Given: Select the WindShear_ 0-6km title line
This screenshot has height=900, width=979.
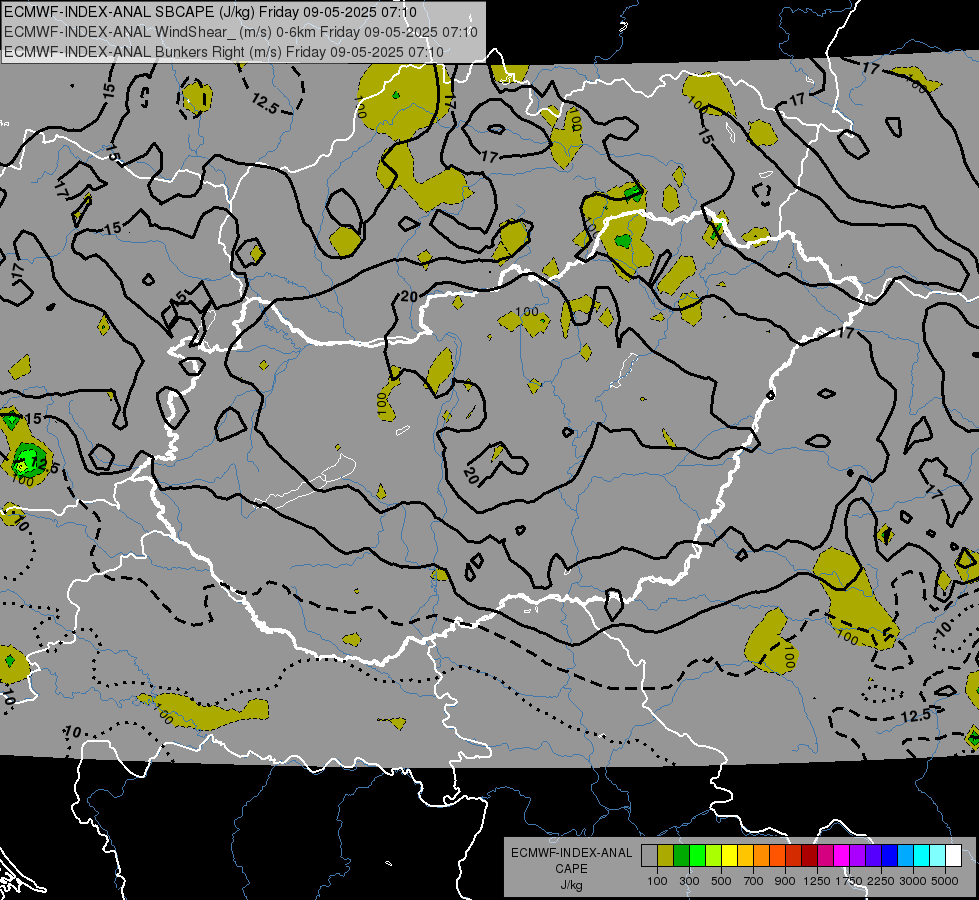Looking at the screenshot, I should tap(240, 32).
